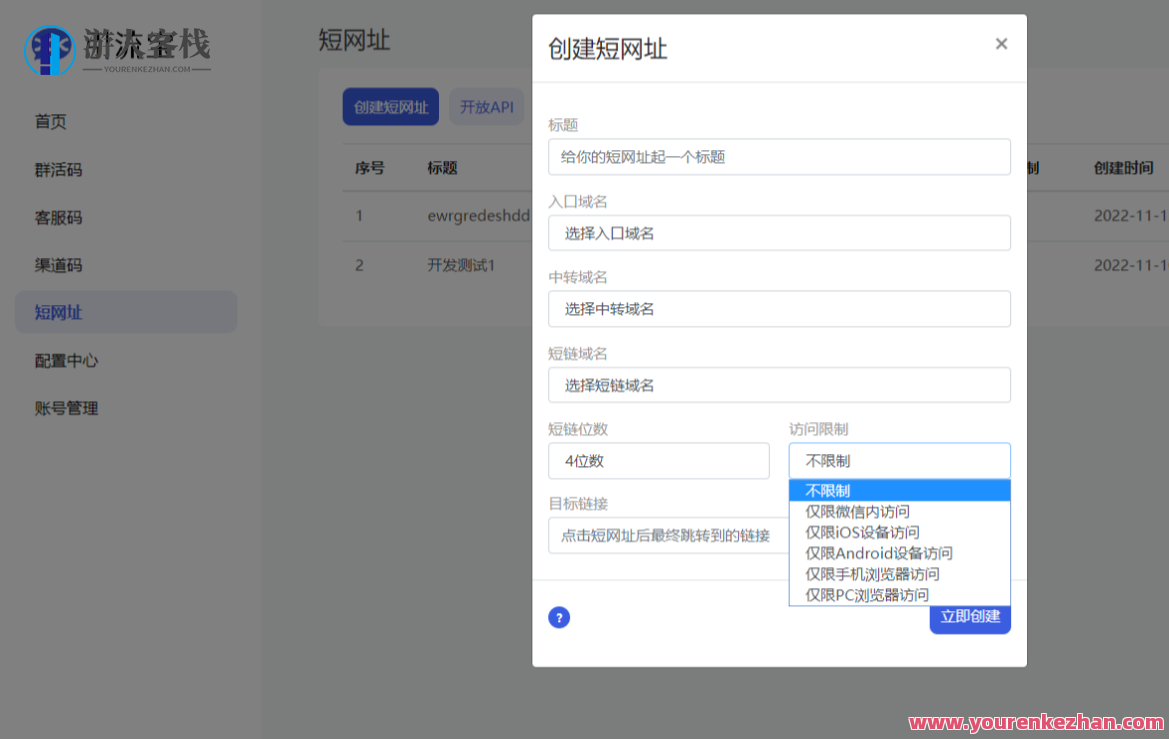Open the 短链域名 dropdown

779,384
